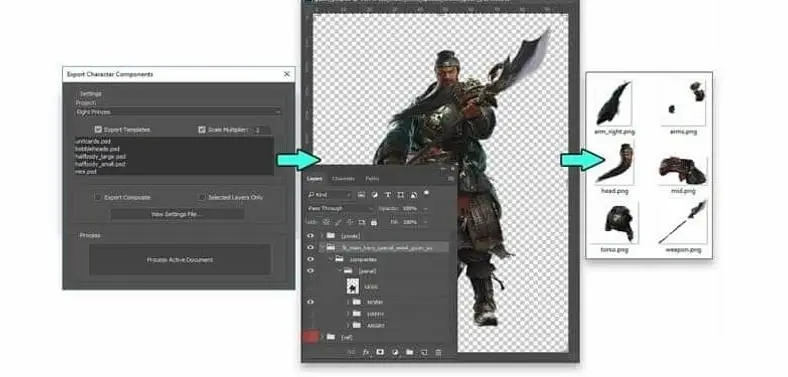Viewport: 788px width, 377px height.
Task: Select the weapon.png thumbnail
Action: (683, 222)
